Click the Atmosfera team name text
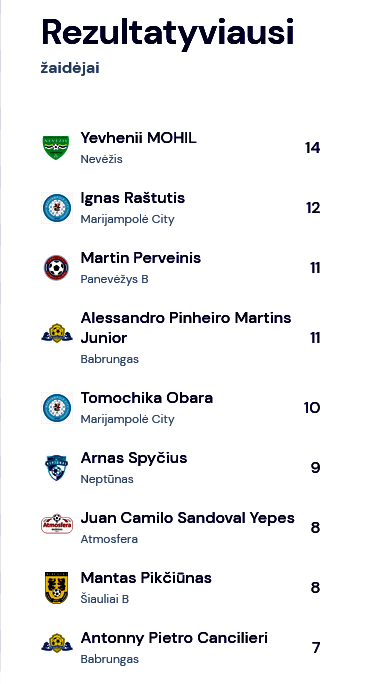 click(x=109, y=539)
